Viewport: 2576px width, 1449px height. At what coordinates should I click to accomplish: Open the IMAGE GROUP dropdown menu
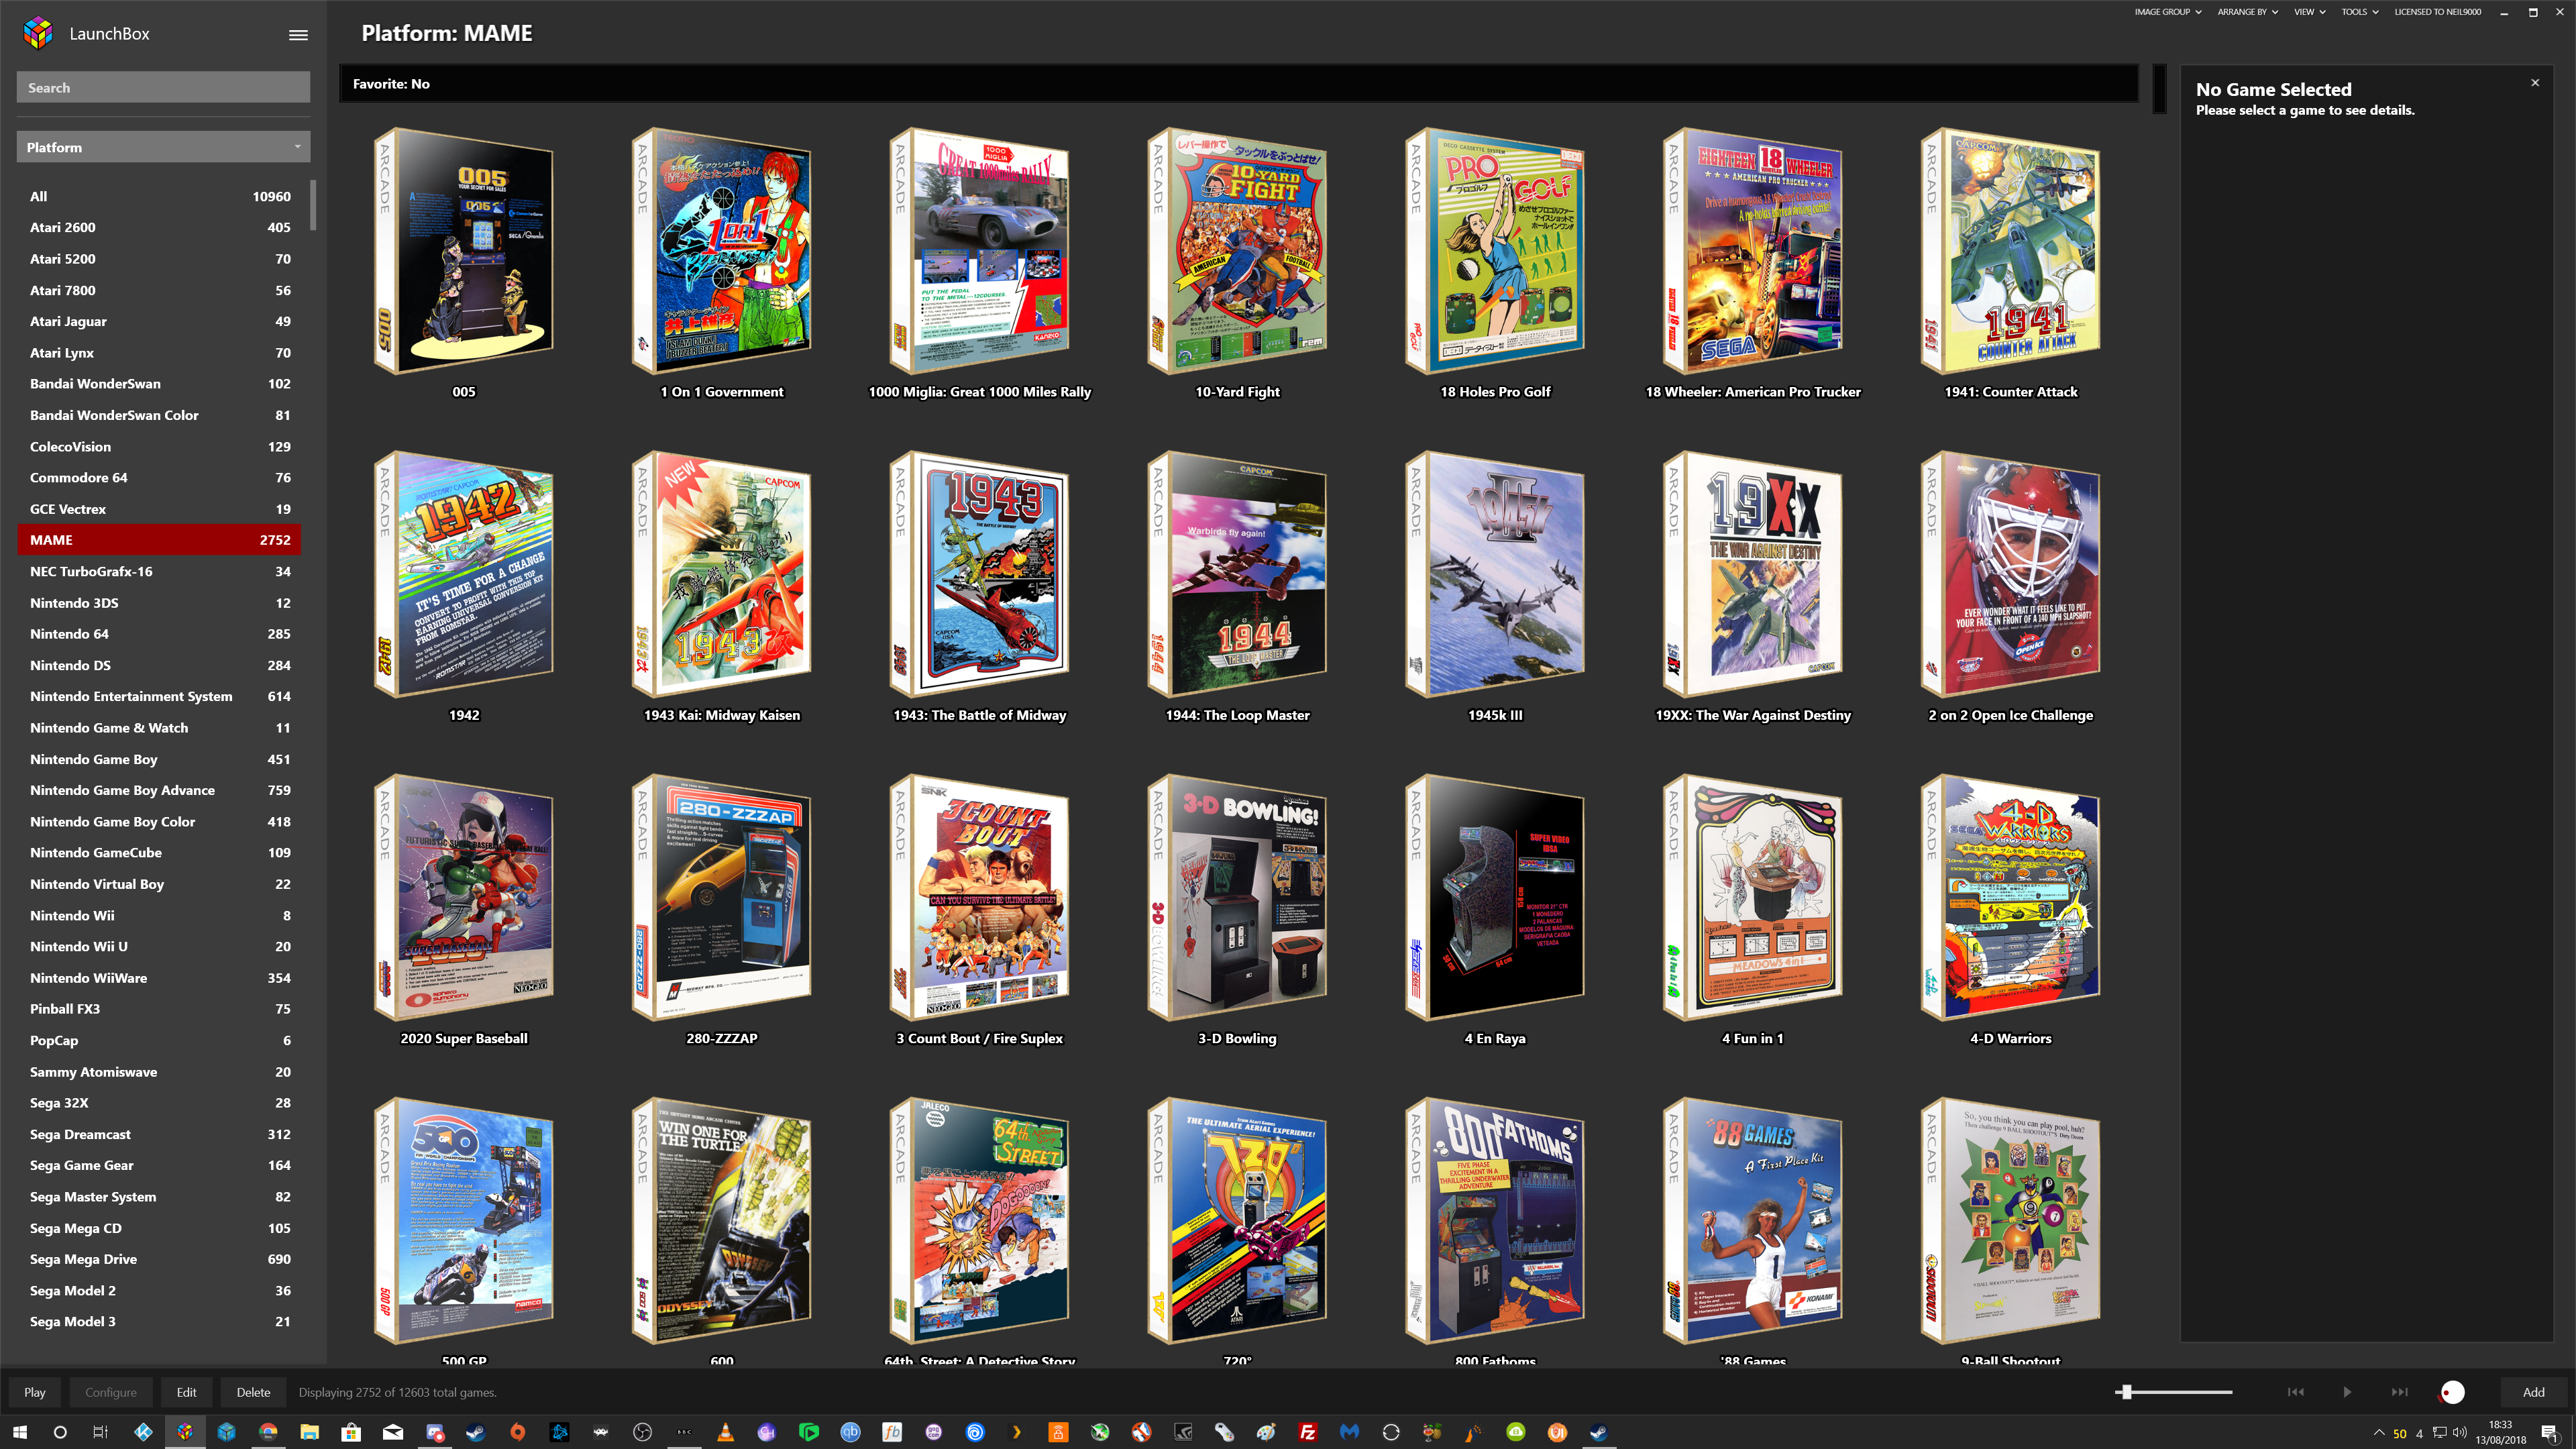click(x=2167, y=12)
